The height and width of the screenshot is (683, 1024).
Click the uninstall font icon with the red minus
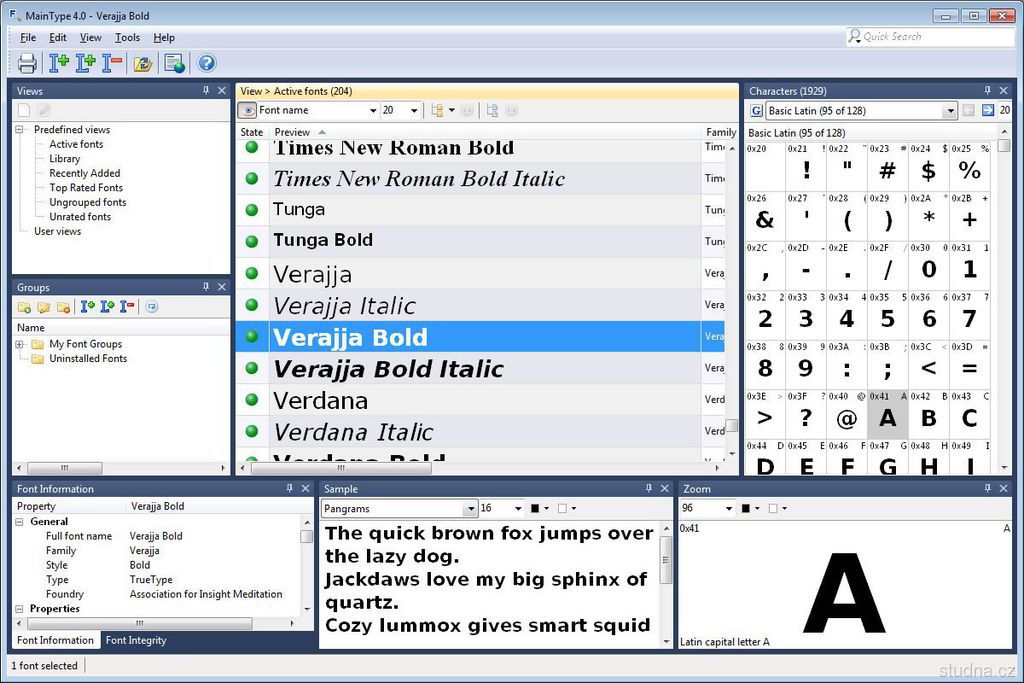click(112, 63)
